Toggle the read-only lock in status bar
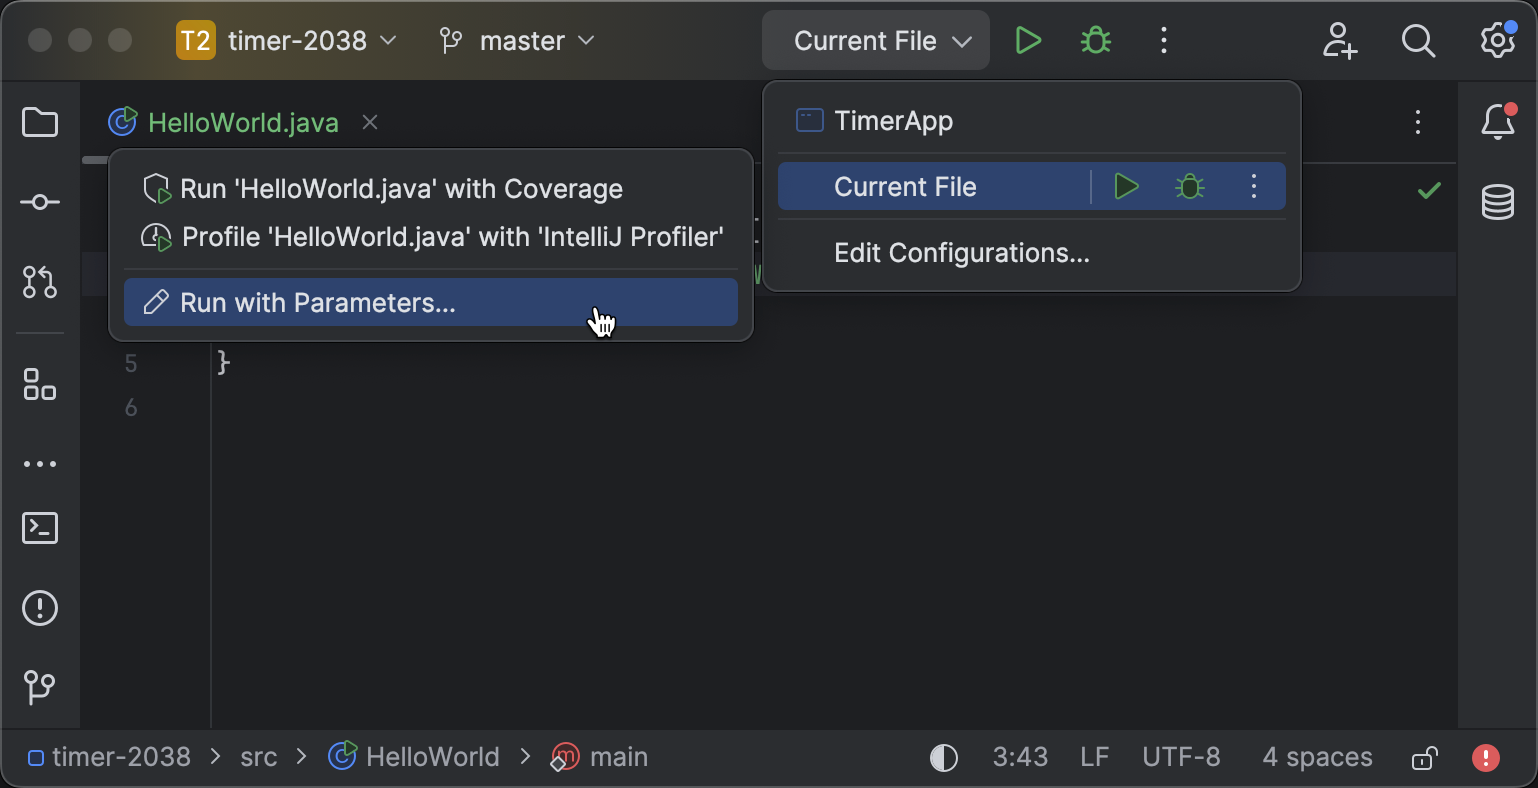This screenshot has width=1538, height=788. (x=1424, y=757)
